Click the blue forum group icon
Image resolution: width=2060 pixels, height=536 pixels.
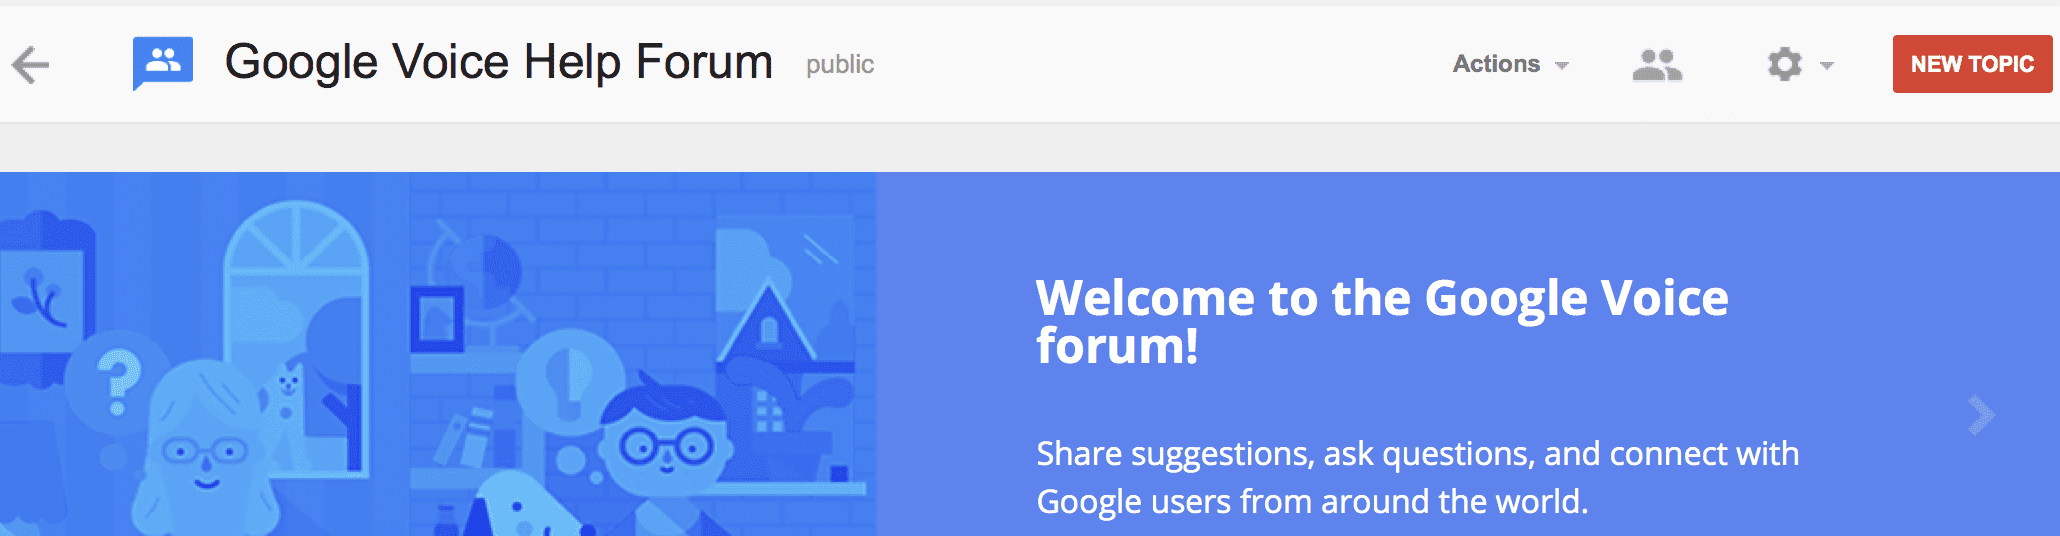point(163,63)
